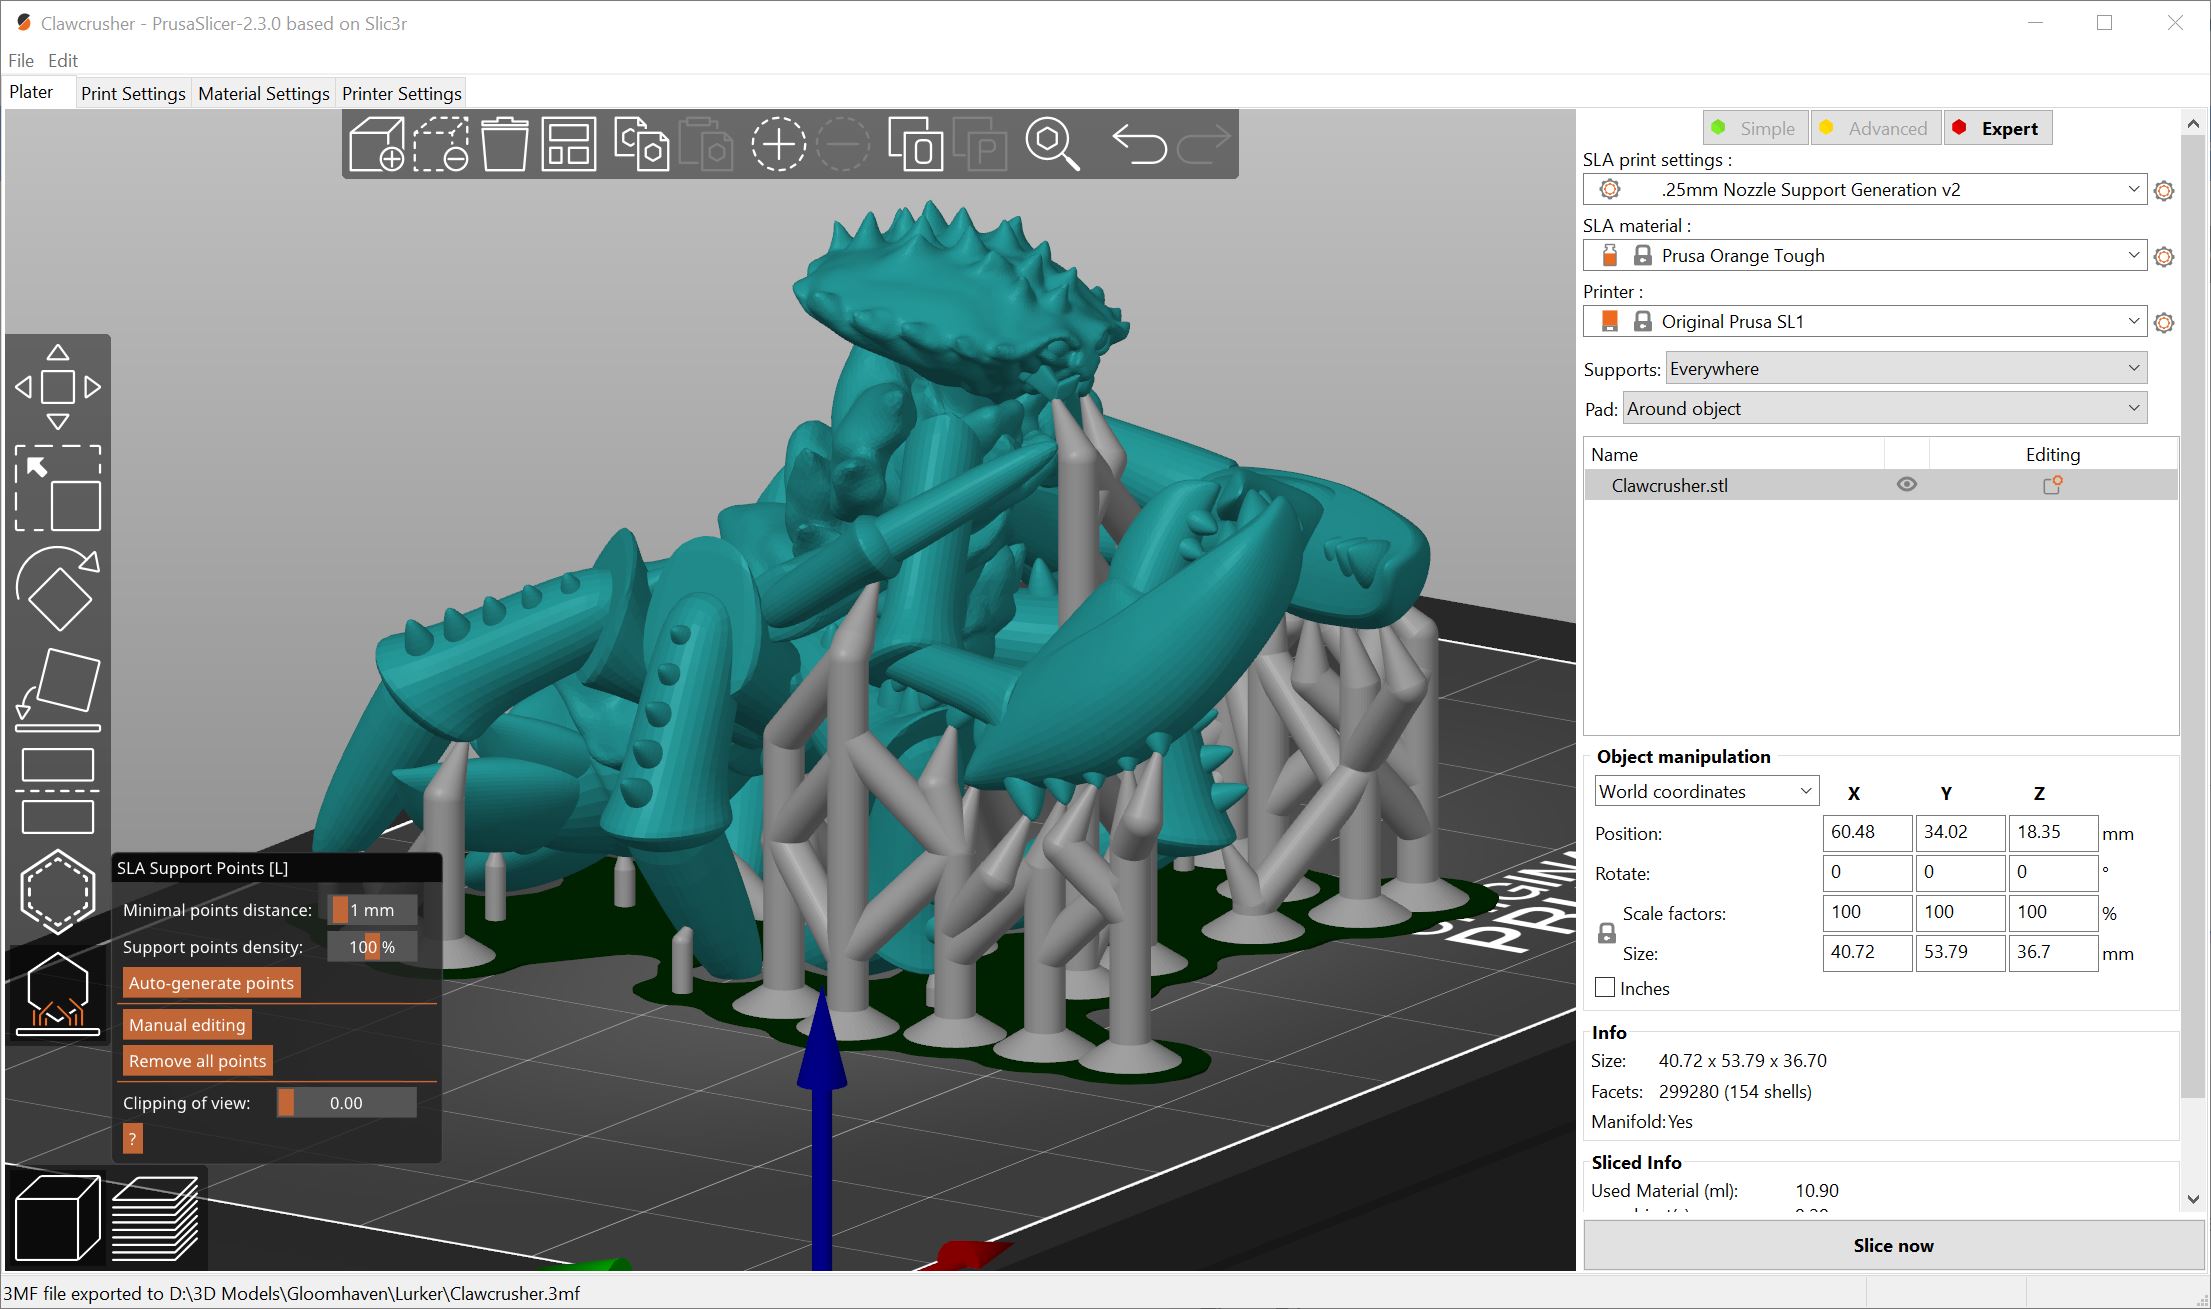Click the Delete selected object icon
The height and width of the screenshot is (1309, 2211).
pyautogui.click(x=441, y=144)
